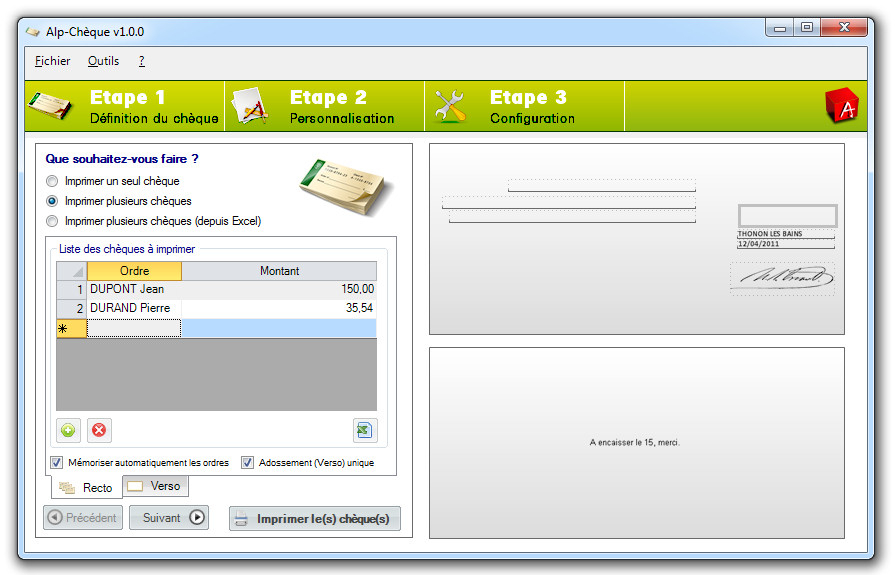The height and width of the screenshot is (575, 895).
Task: Switch to the Verso tab
Action: 155,486
